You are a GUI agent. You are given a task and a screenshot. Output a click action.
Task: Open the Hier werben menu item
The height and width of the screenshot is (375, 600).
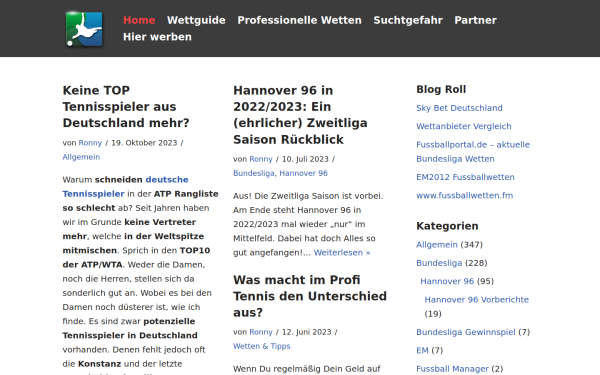(157, 37)
